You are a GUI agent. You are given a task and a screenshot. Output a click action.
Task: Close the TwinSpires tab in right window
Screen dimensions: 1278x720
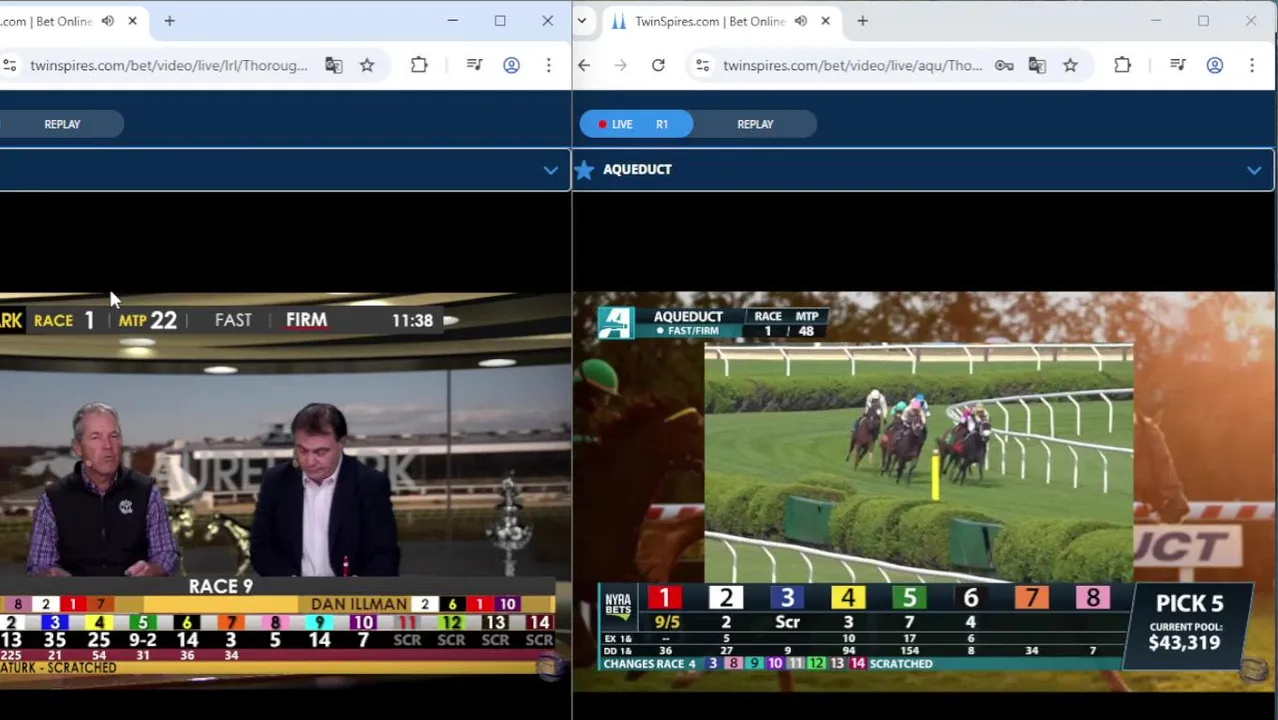tap(825, 21)
